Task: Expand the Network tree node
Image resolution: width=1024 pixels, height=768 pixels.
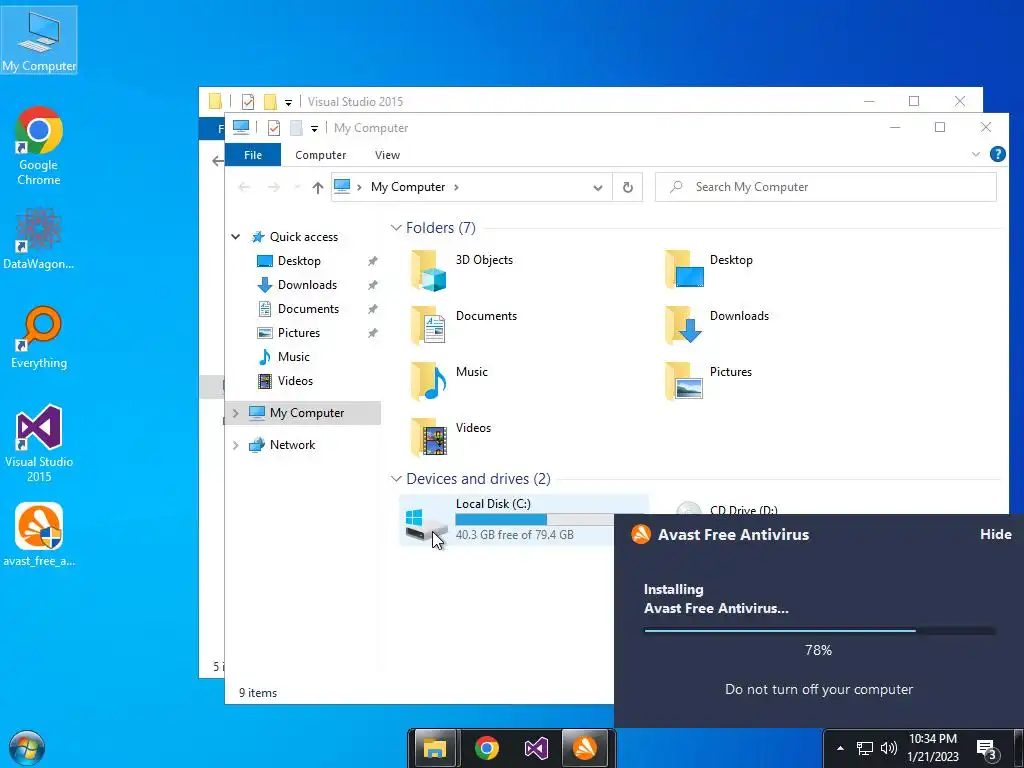Action: [236, 445]
